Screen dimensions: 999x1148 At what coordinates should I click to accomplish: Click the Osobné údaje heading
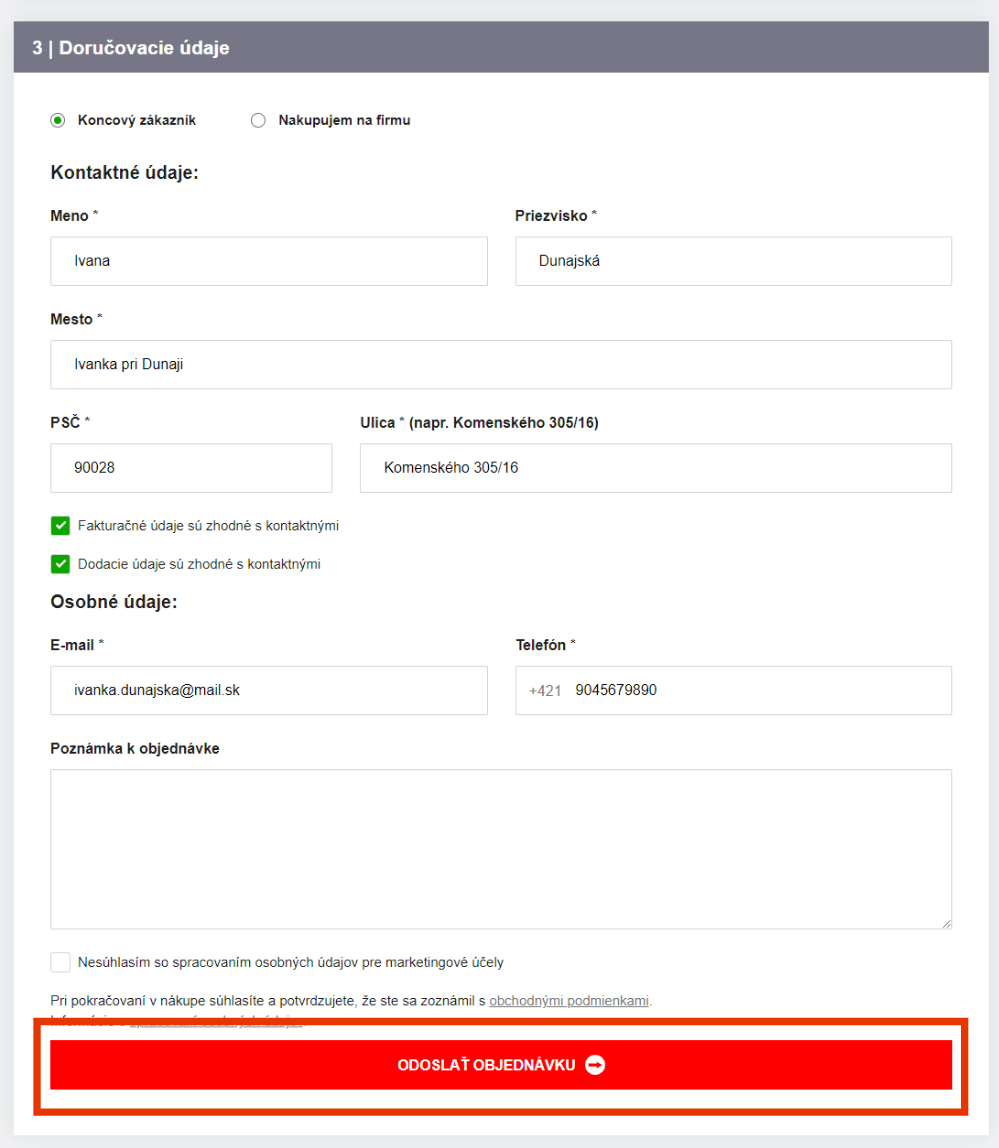(x=114, y=603)
